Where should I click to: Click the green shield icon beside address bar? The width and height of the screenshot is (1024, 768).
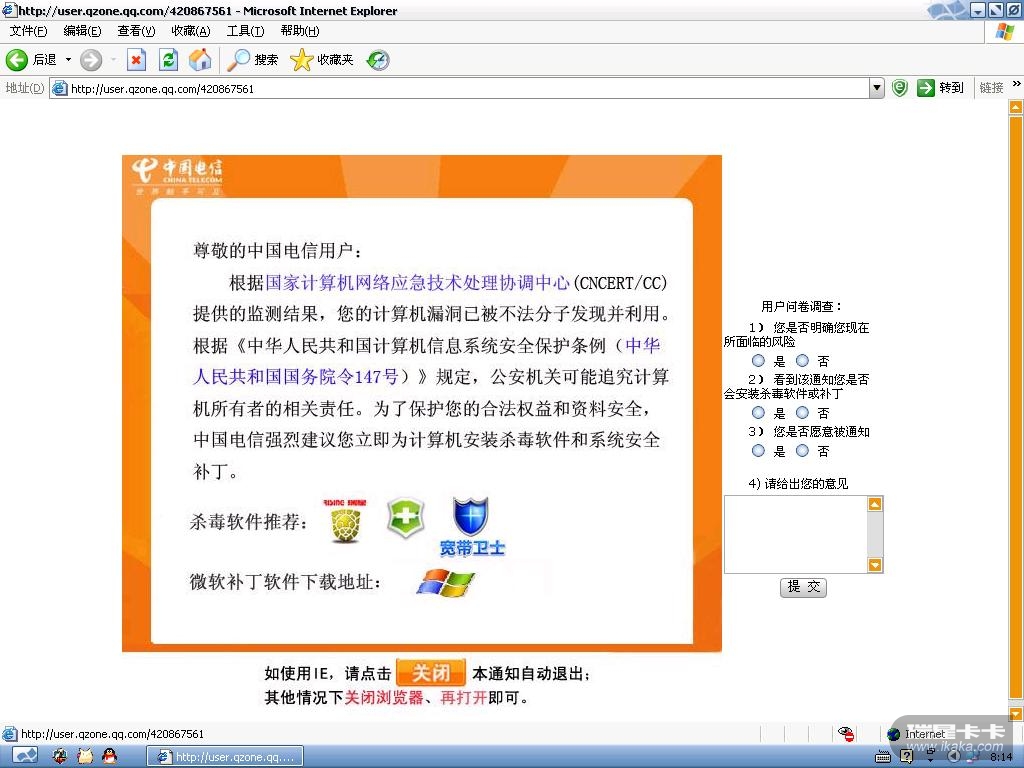[899, 88]
